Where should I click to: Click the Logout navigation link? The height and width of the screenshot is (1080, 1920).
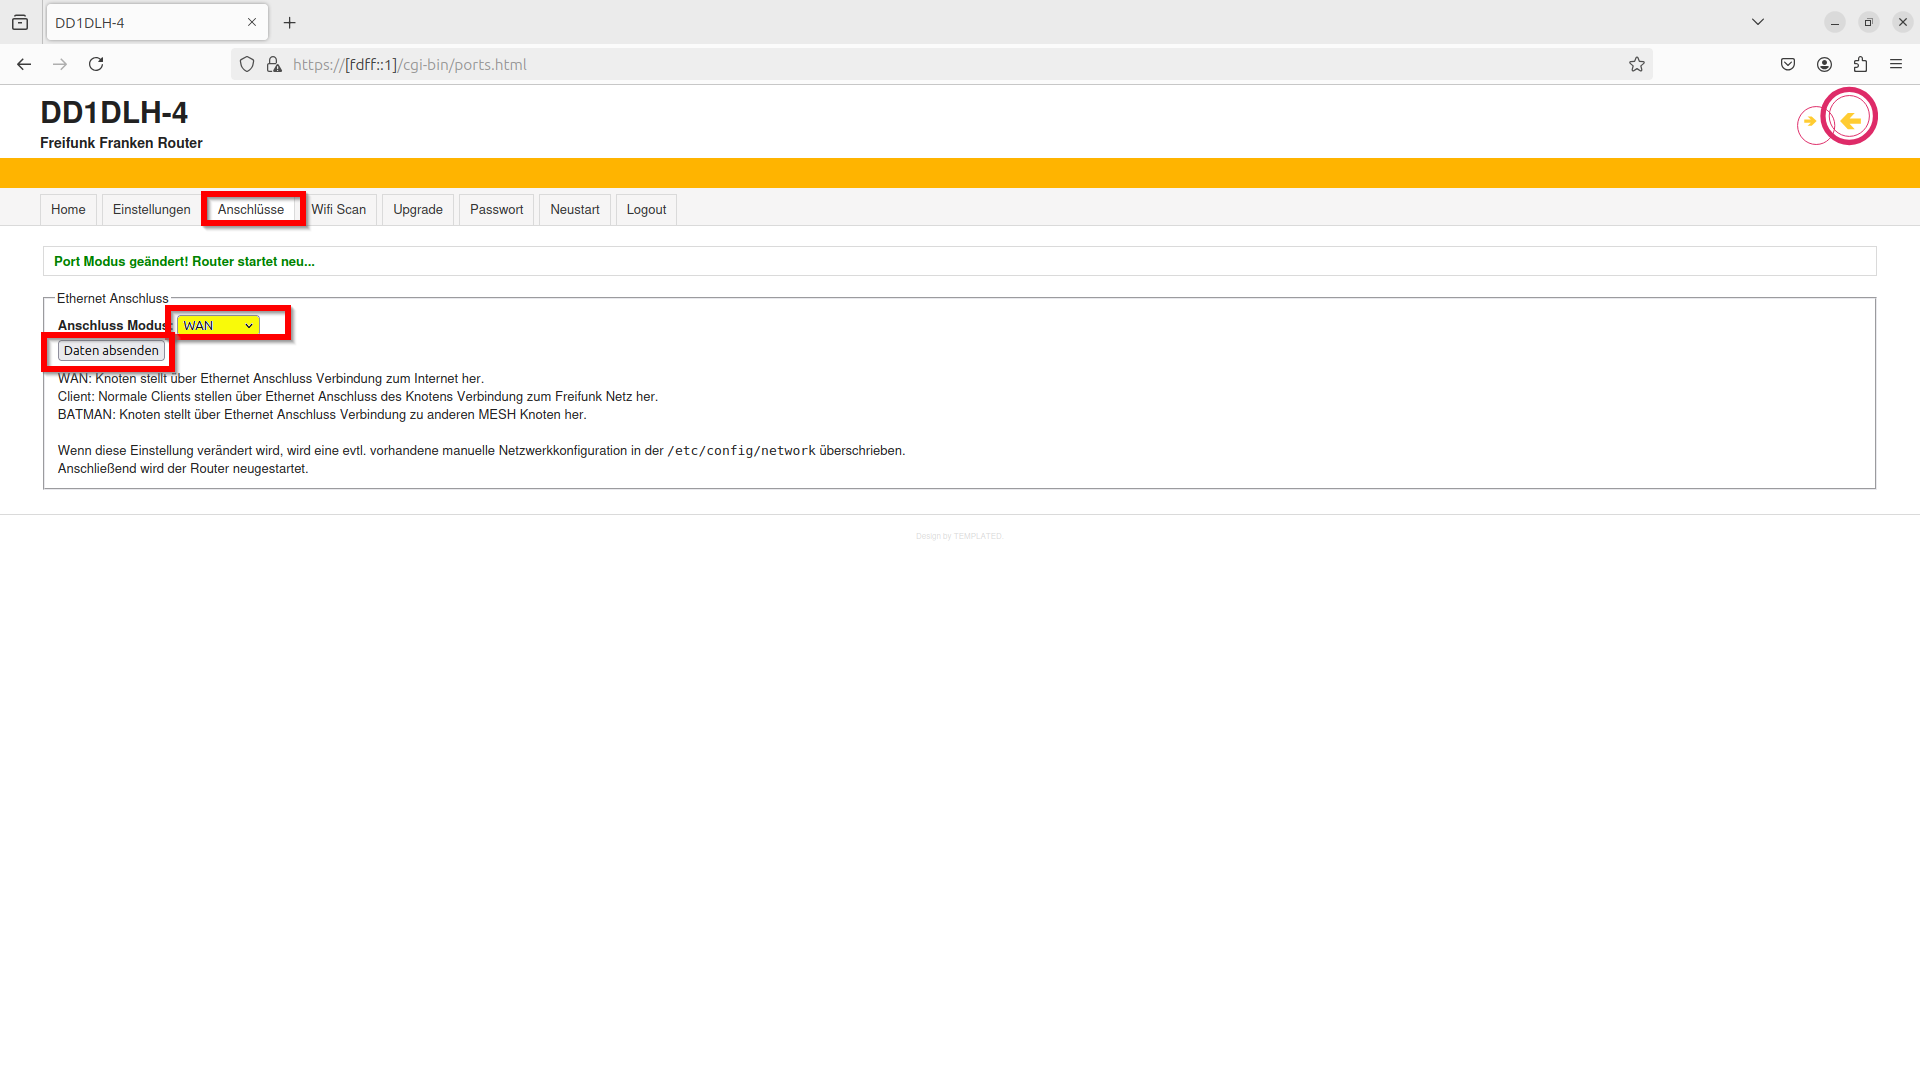[x=646, y=209]
